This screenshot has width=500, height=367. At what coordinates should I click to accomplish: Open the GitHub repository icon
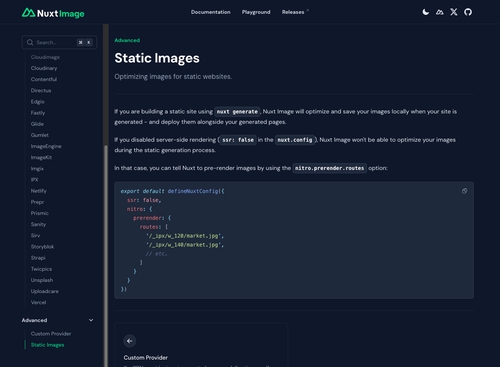pyautogui.click(x=468, y=12)
